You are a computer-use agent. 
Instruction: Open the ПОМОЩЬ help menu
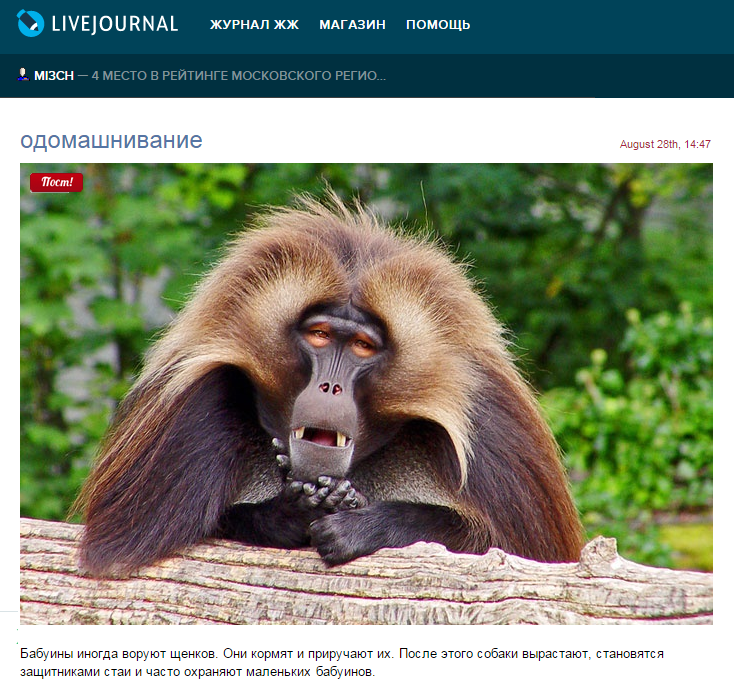(438, 25)
